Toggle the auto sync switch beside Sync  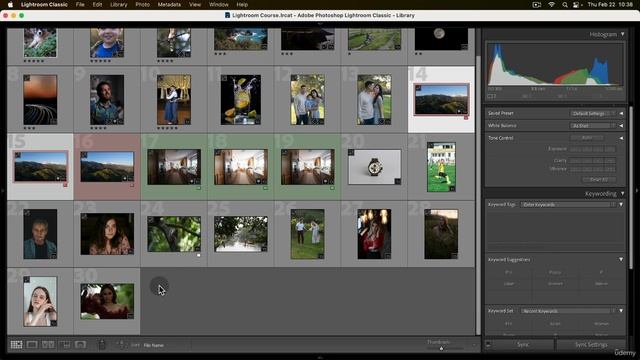[488, 345]
